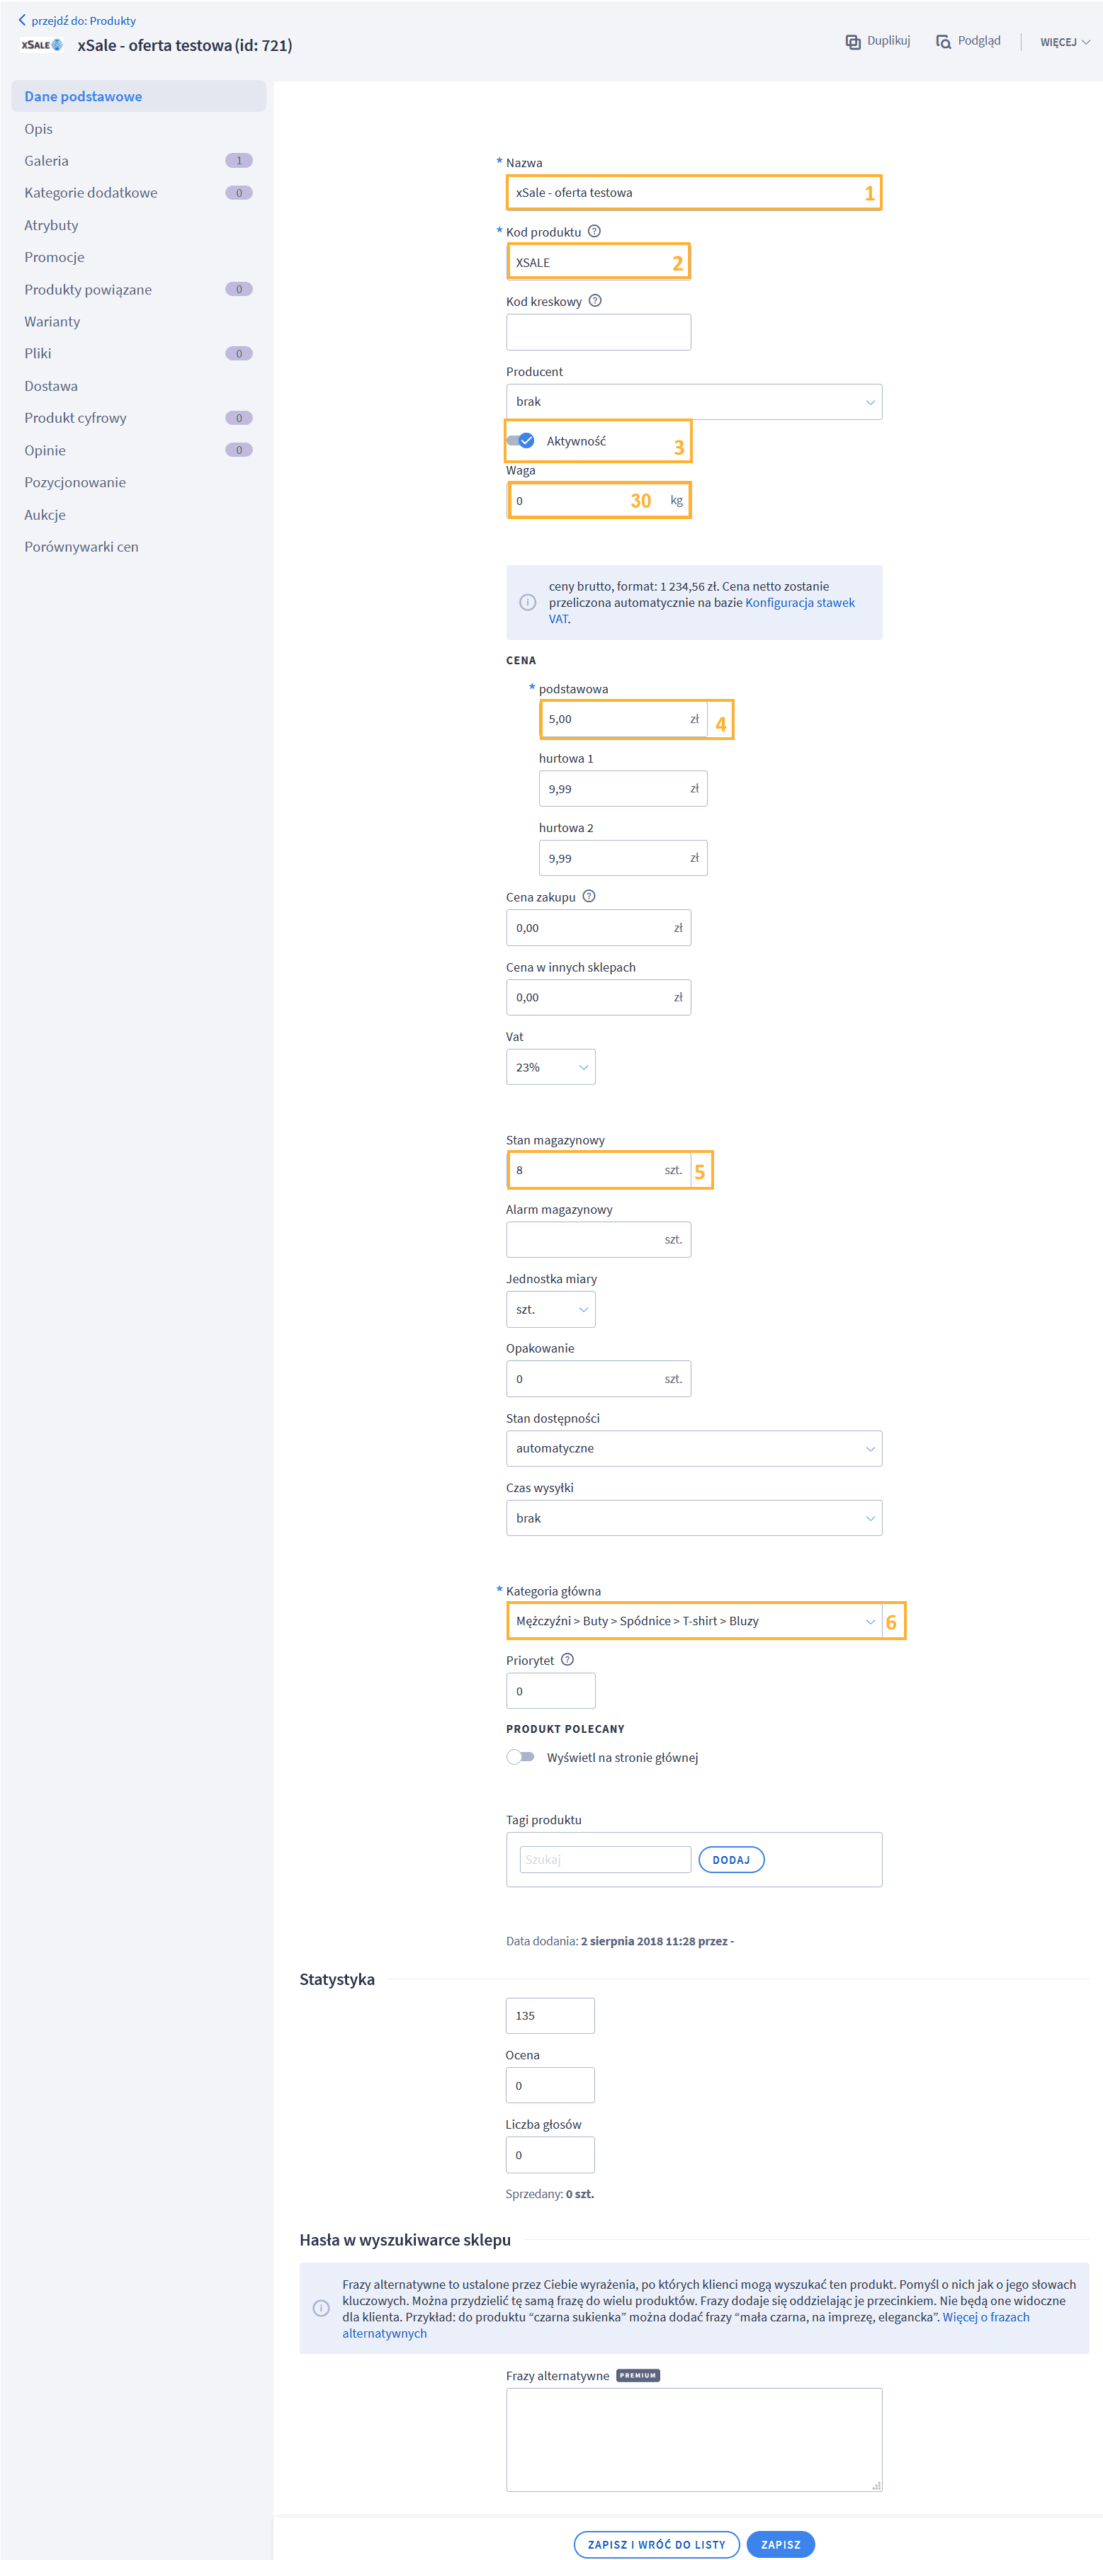Open the WIĘCEJ menu
This screenshot has height=2560, width=1103.
tap(1064, 42)
